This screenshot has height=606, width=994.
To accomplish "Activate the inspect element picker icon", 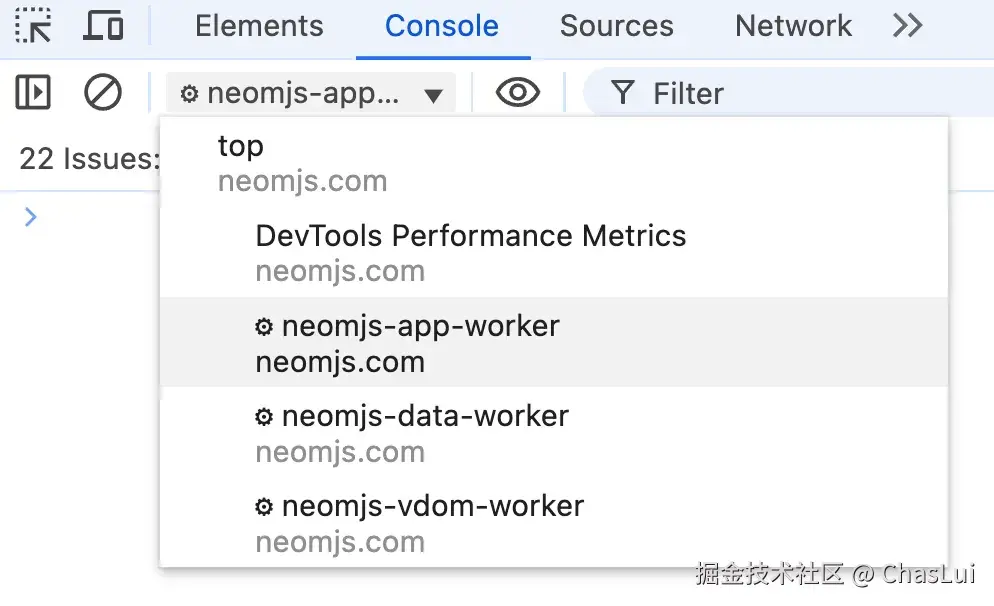I will click(x=33, y=25).
